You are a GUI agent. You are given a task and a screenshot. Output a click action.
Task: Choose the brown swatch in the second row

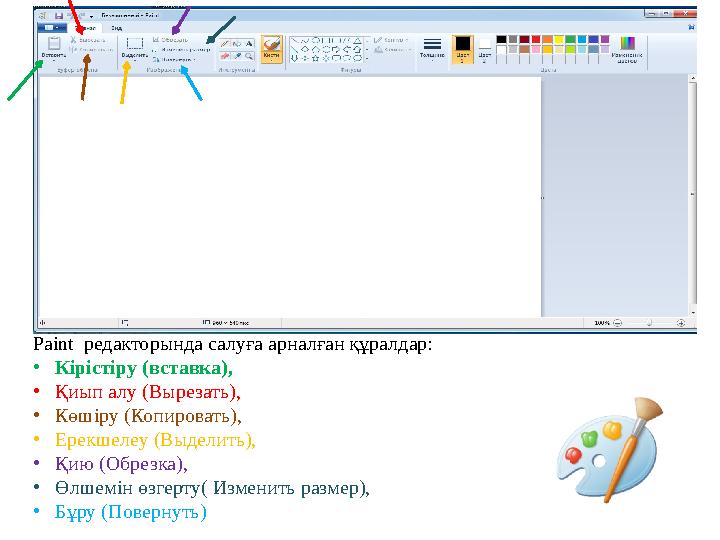(524, 49)
